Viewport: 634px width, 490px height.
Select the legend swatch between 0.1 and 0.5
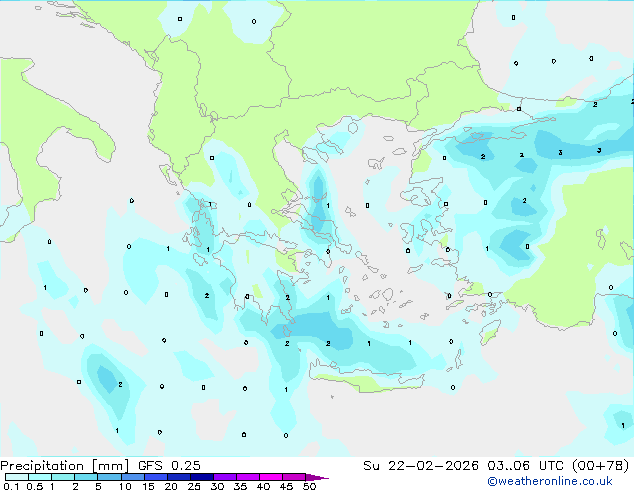tap(17, 477)
